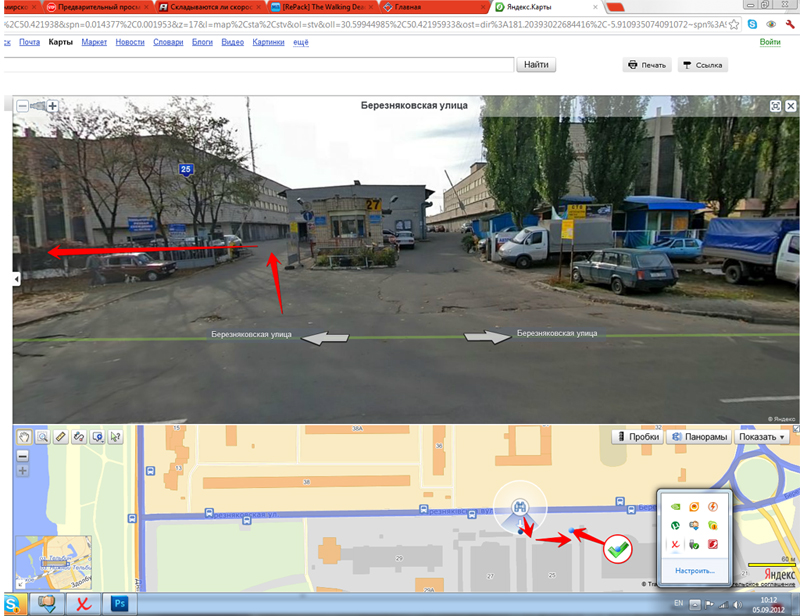
Task: Activate the magnifier zoom tool
Action: point(43,437)
